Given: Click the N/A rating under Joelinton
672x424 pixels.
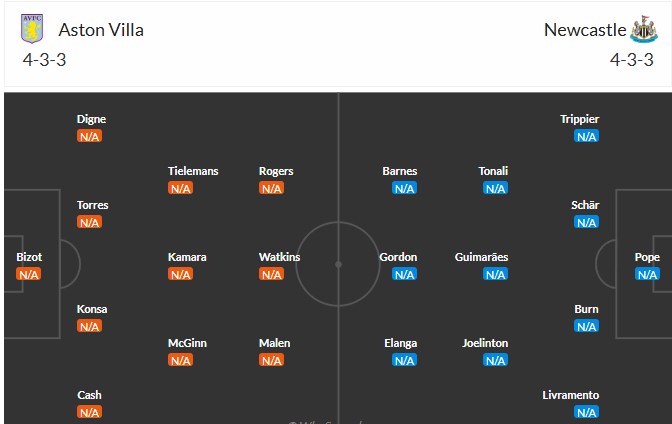Looking at the screenshot, I should click(496, 360).
